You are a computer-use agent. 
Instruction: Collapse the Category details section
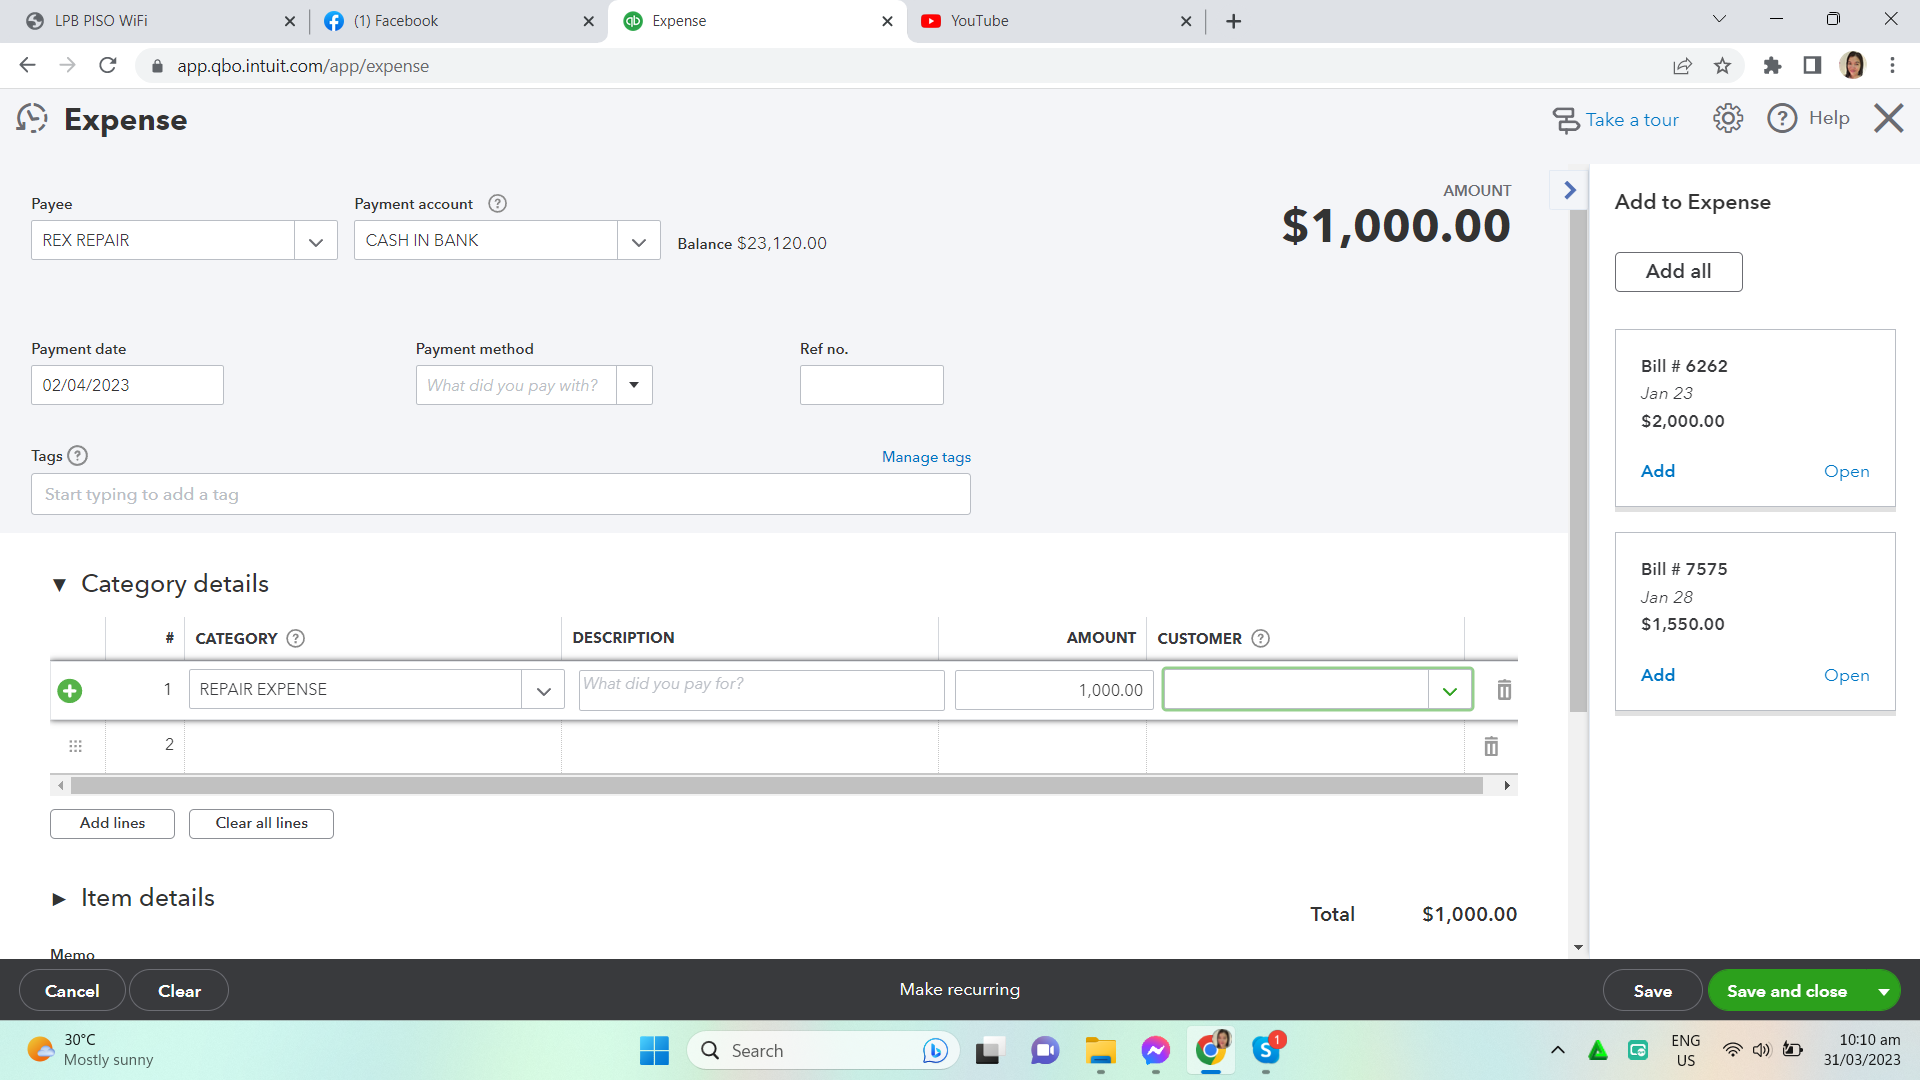tap(59, 585)
